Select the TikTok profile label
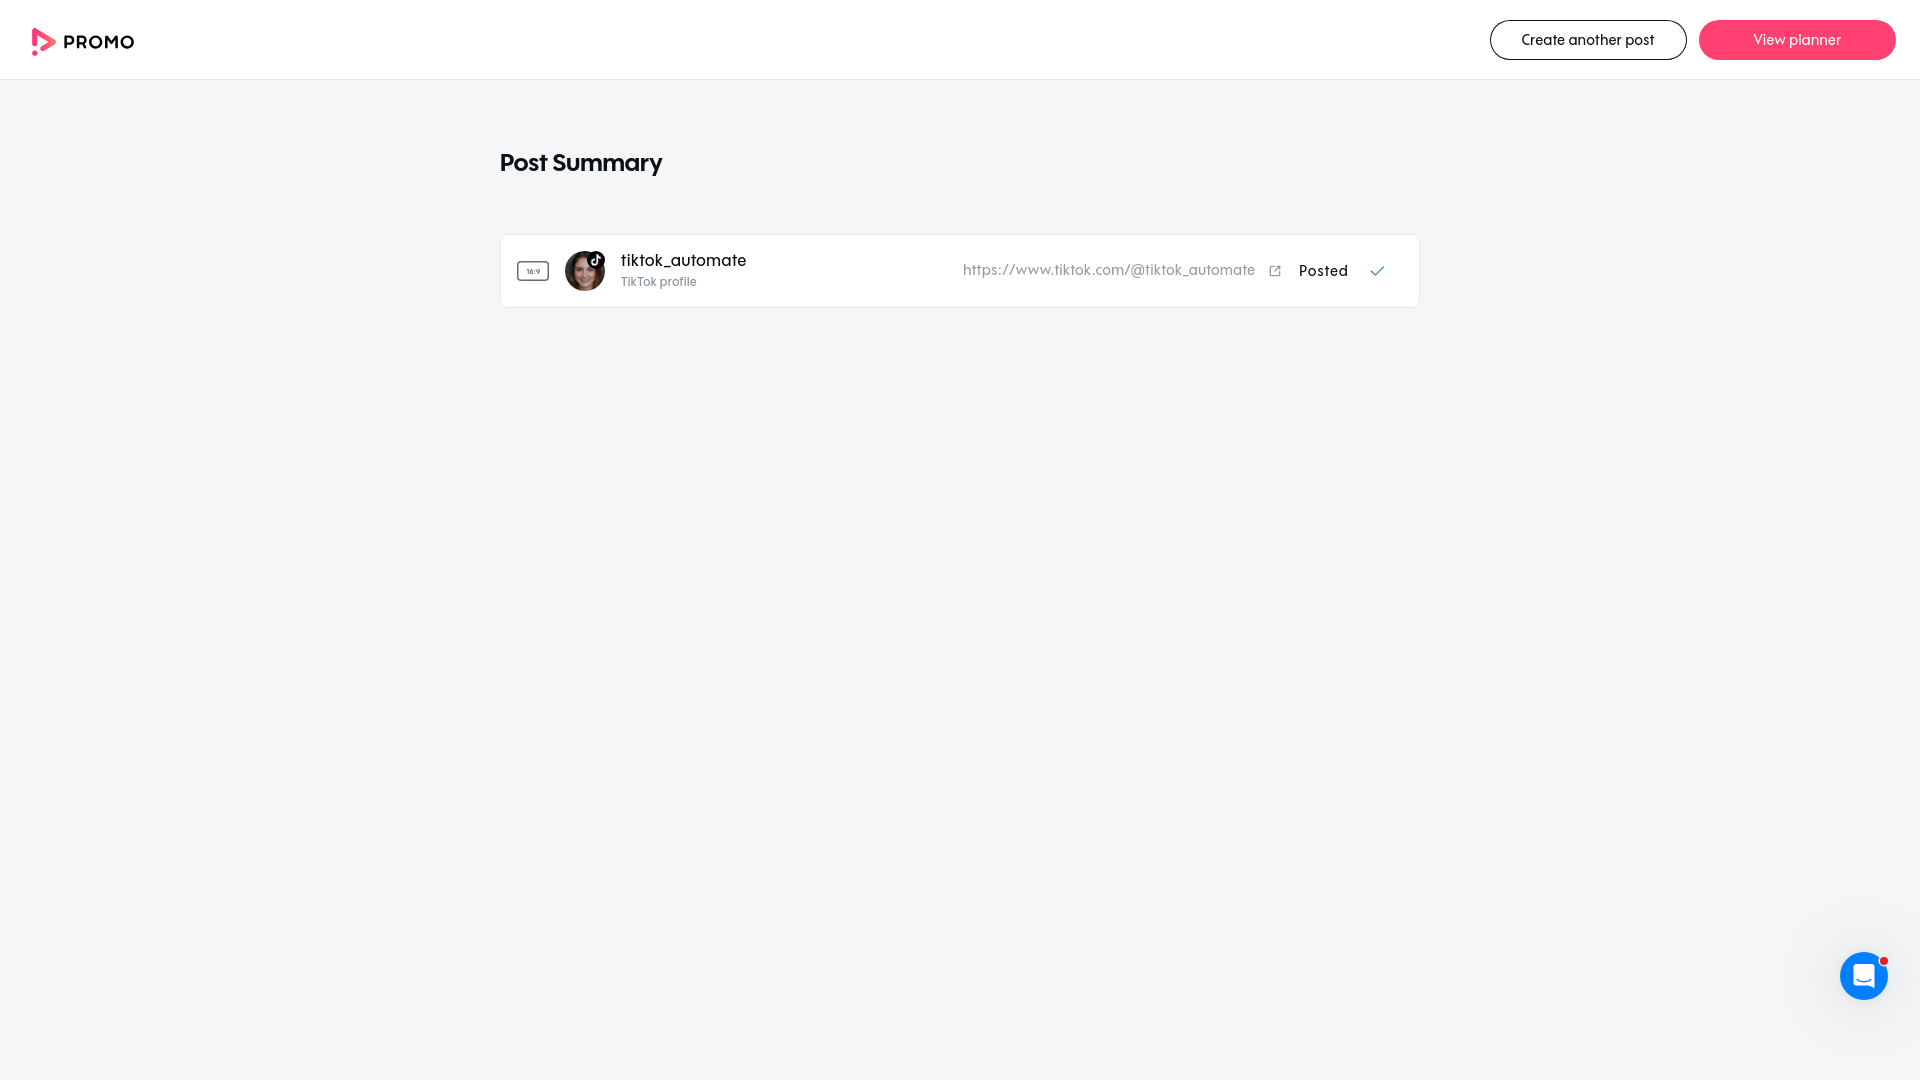The height and width of the screenshot is (1080, 1920). (658, 281)
